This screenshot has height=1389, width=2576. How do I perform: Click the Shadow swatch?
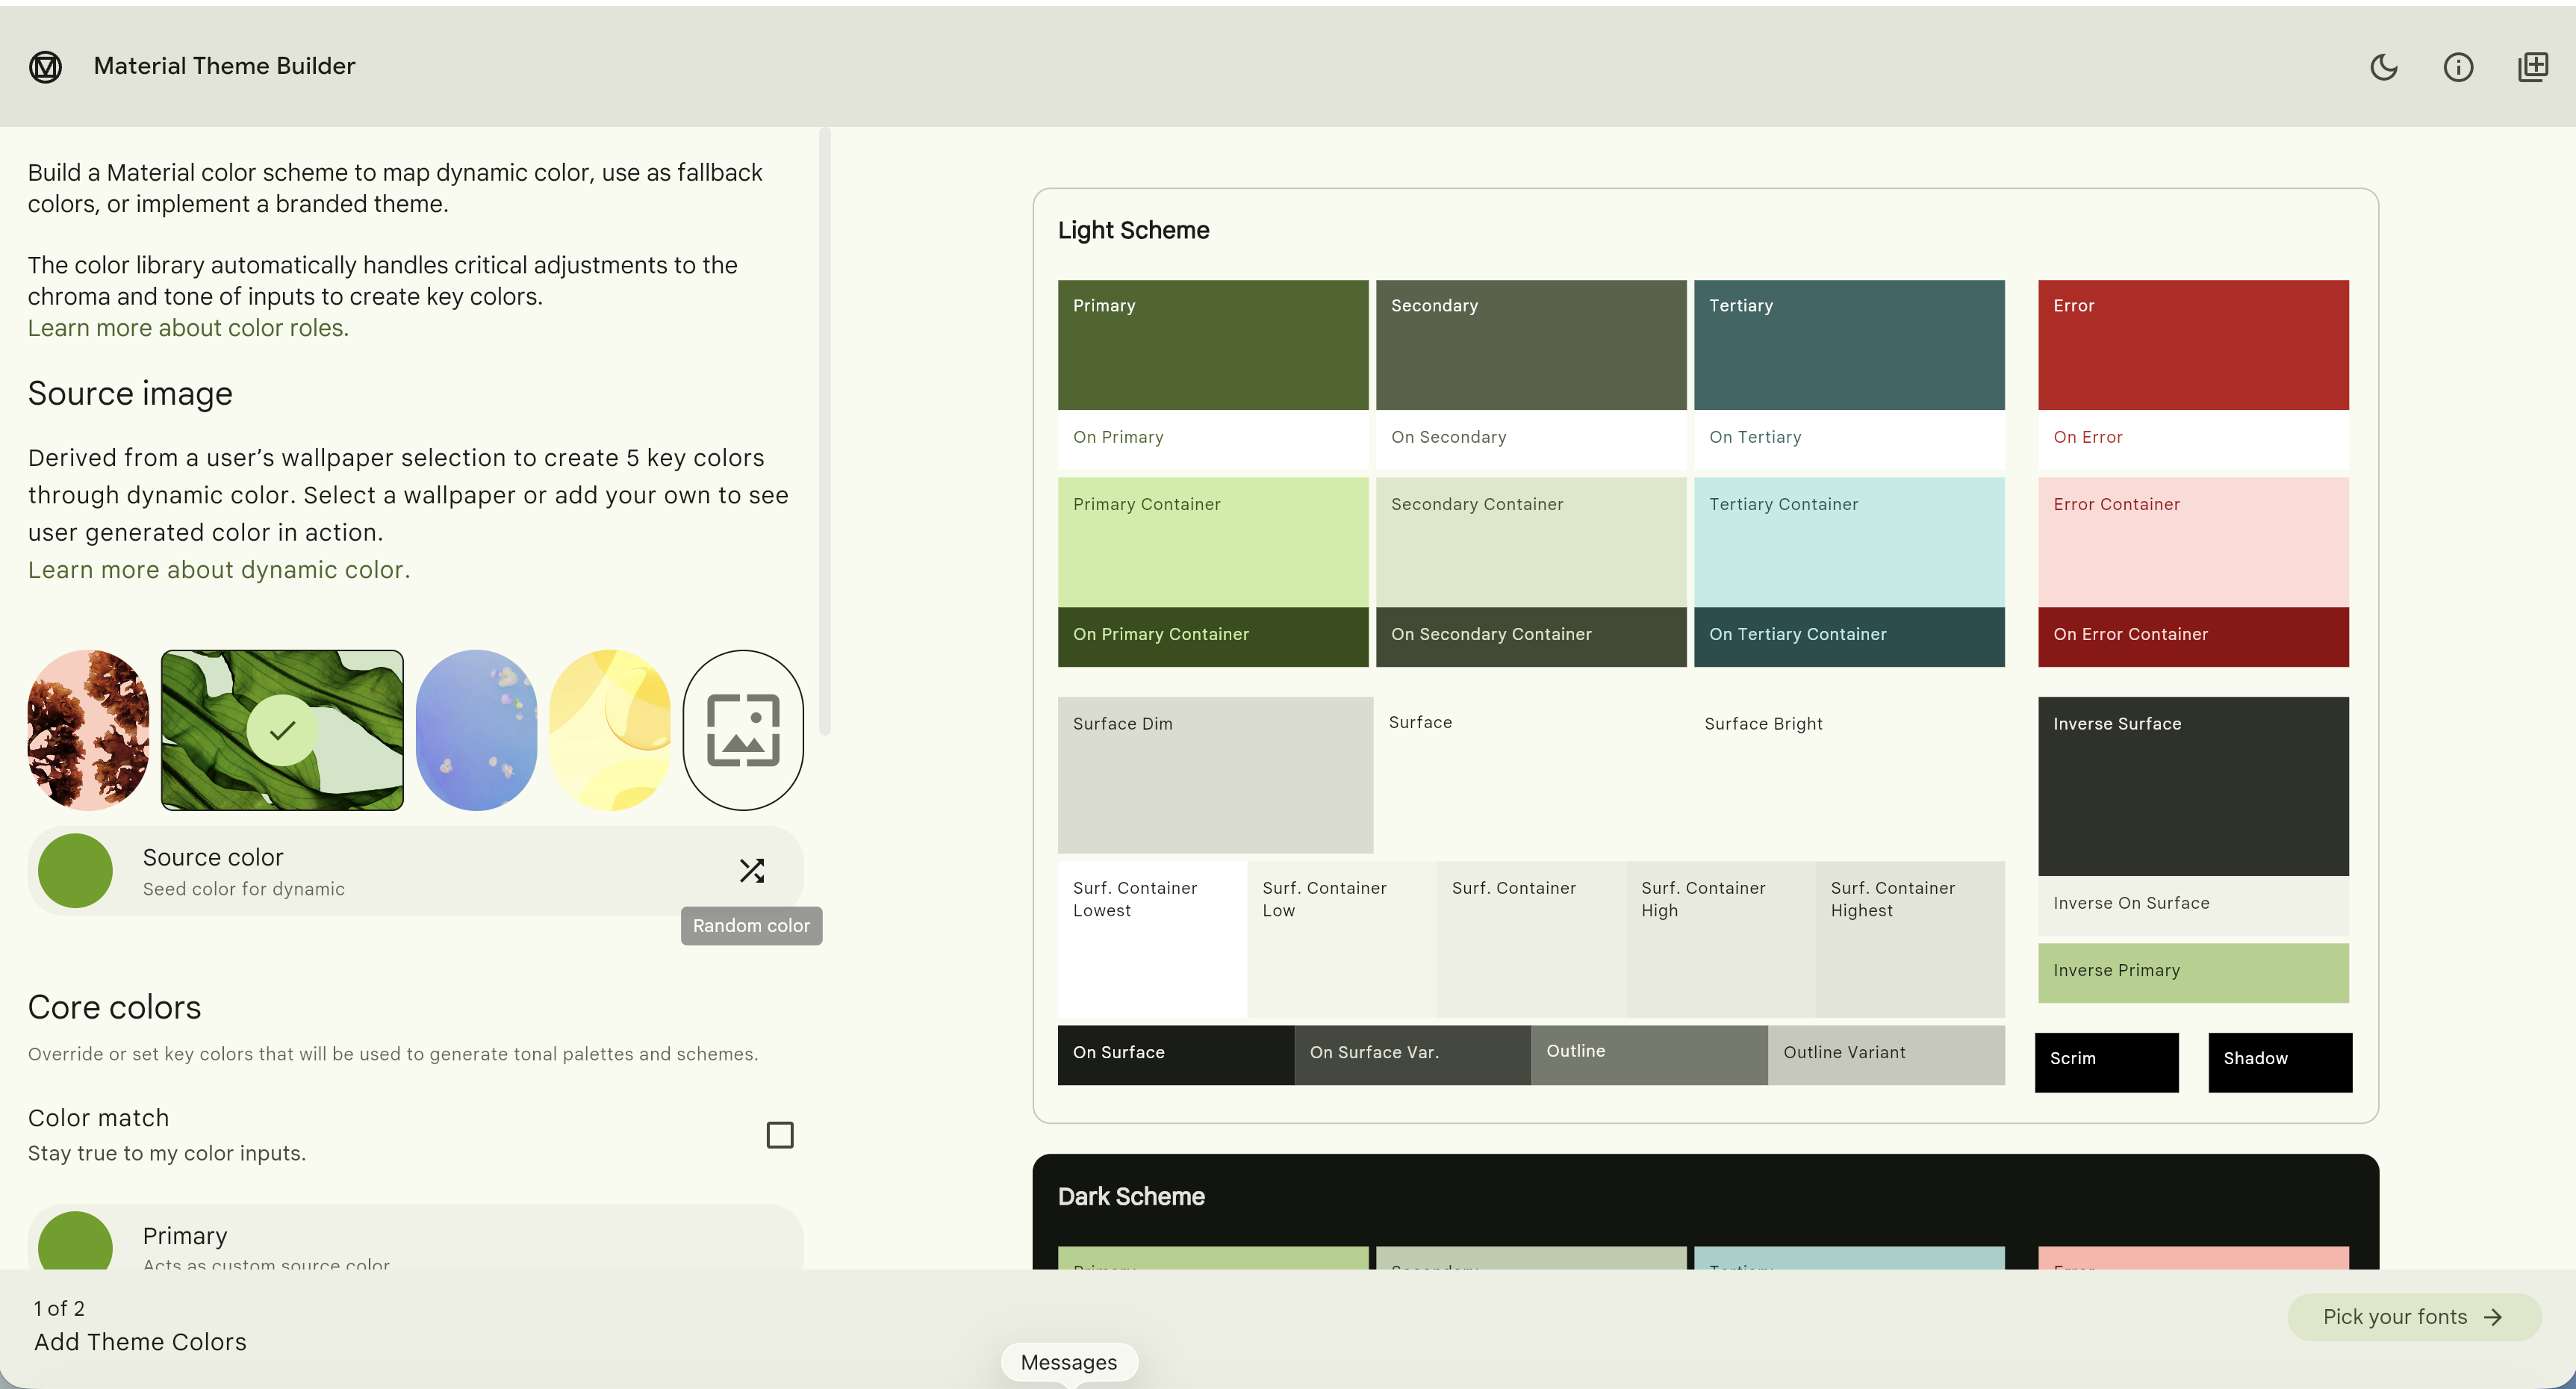pyautogui.click(x=2280, y=1062)
